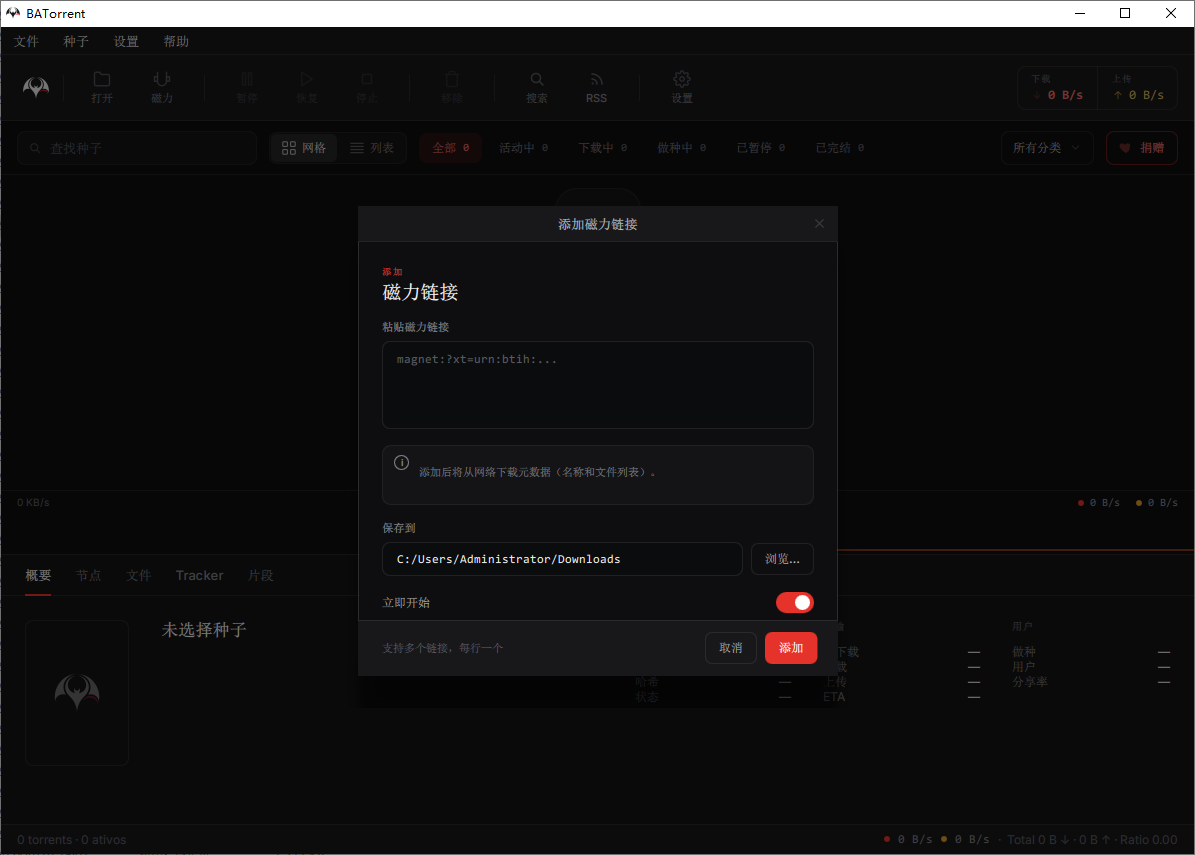The height and width of the screenshot is (855, 1195).
Task: Click the info icon in metadata notice
Action: click(x=402, y=463)
